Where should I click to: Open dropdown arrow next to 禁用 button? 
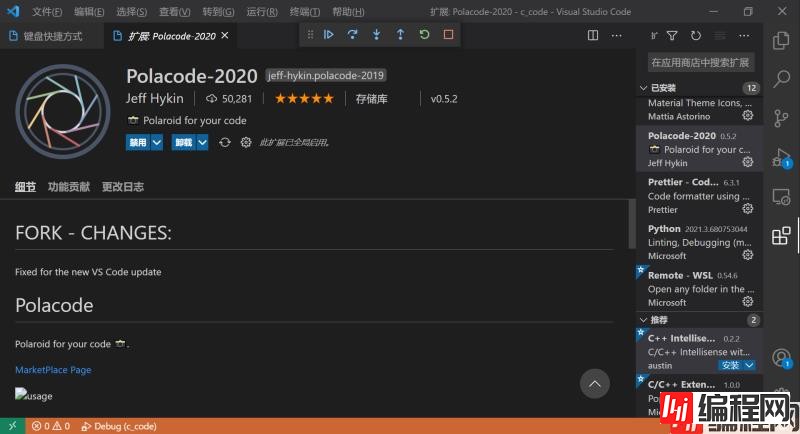(x=157, y=142)
